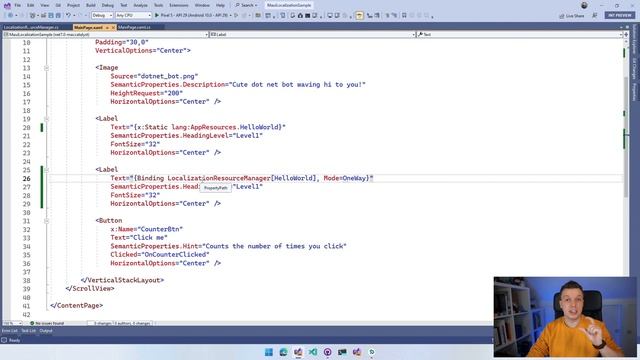Open the Analyze menu
Screen dimensions: 640x360
(x=140, y=5)
